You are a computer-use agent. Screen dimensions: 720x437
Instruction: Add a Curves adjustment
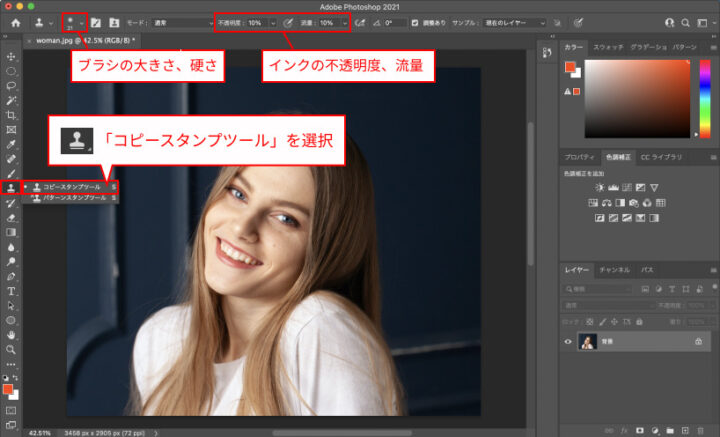tap(627, 187)
